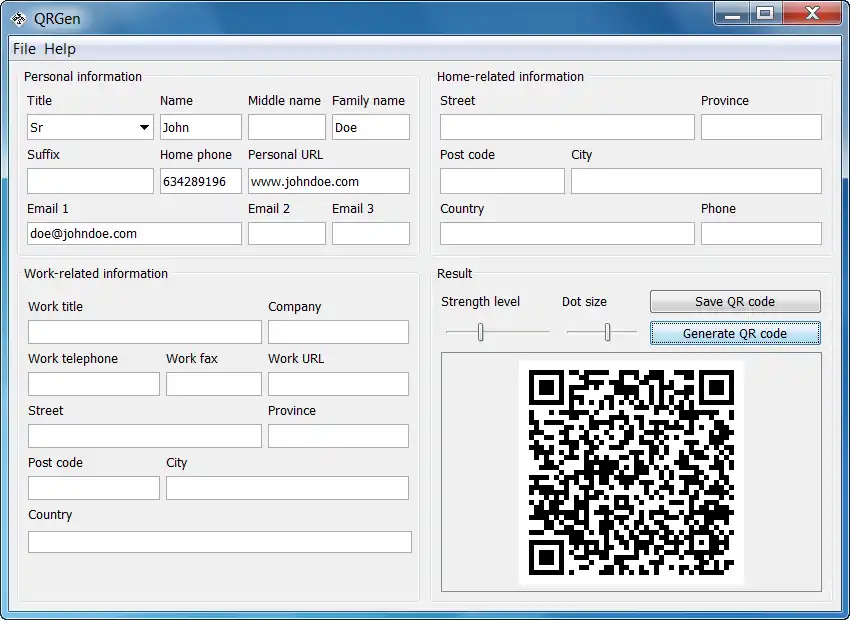Click the home Country input field
This screenshot has height=620, width=850.
tap(567, 234)
